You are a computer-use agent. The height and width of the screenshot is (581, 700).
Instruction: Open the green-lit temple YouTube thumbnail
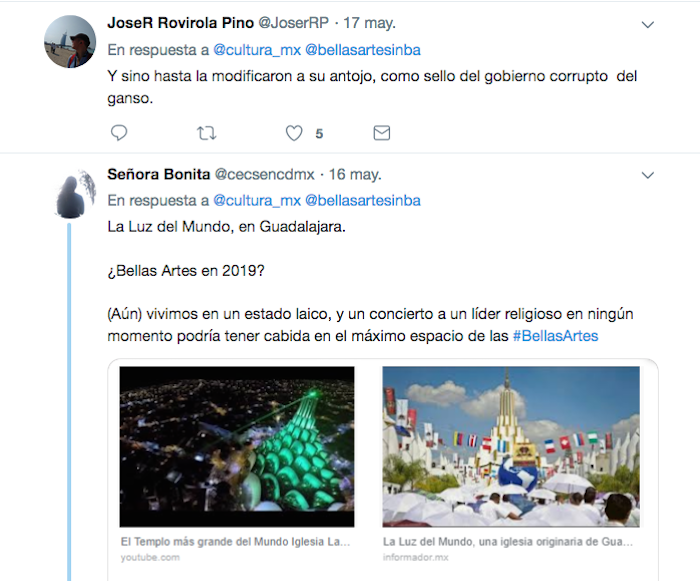237,447
